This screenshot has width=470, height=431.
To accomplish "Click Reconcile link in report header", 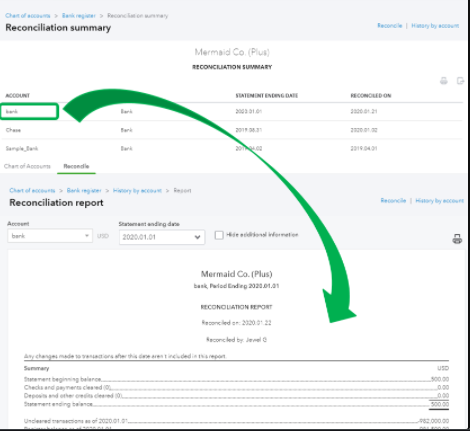I will pyautogui.click(x=393, y=200).
